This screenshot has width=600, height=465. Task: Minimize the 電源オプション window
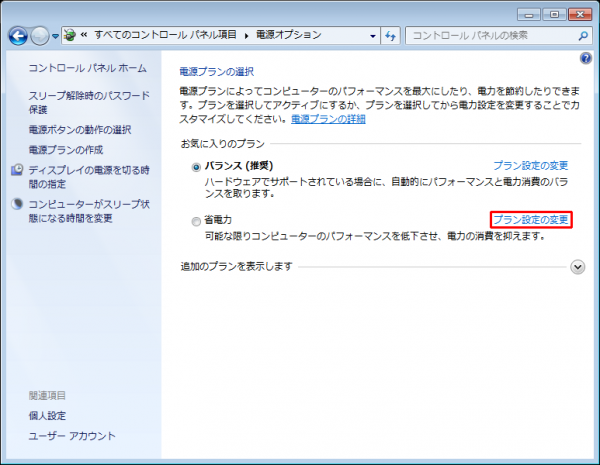tap(529, 15)
